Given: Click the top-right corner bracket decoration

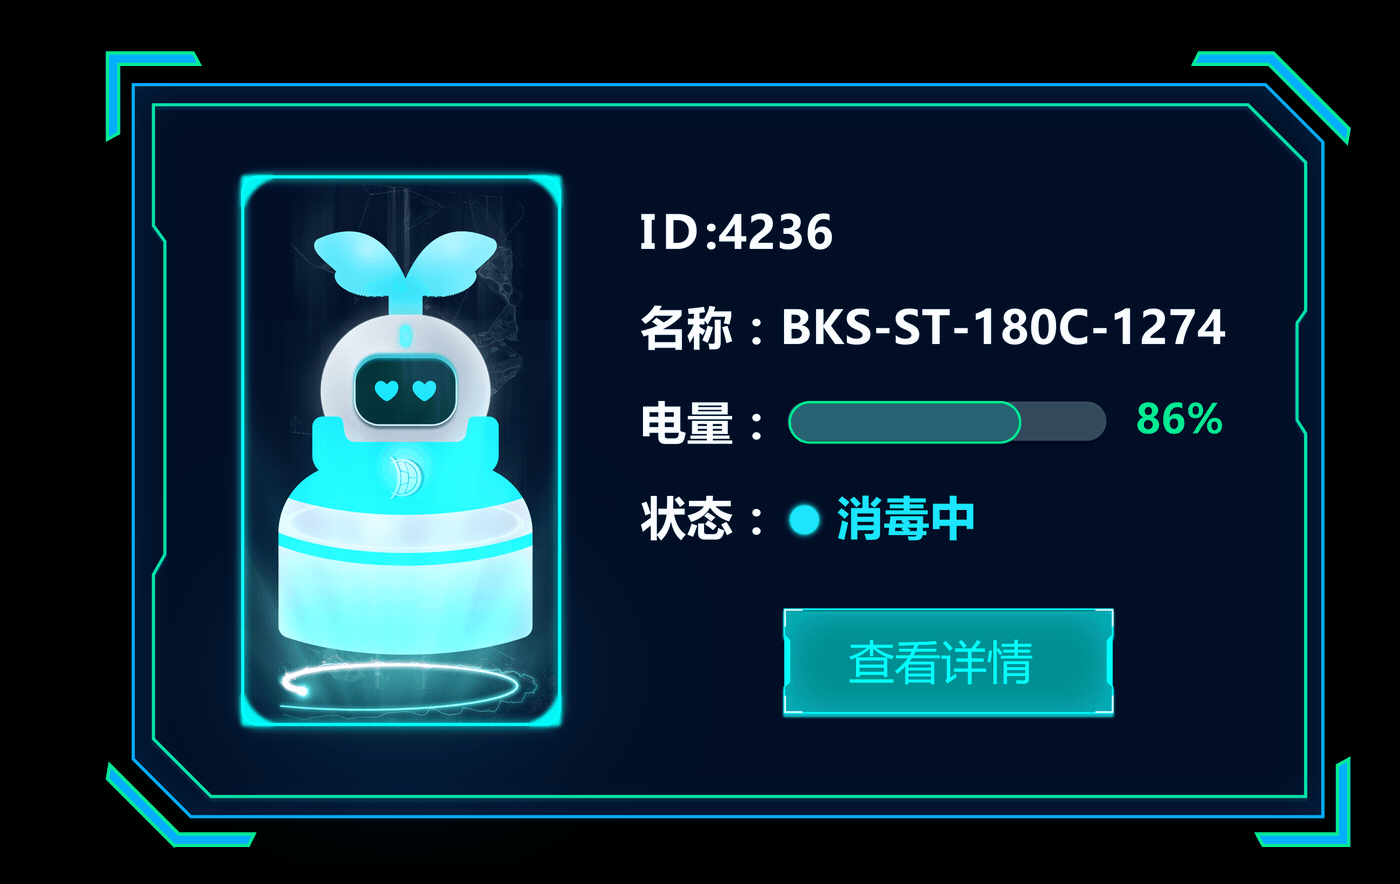Looking at the screenshot, I should point(1271,97).
